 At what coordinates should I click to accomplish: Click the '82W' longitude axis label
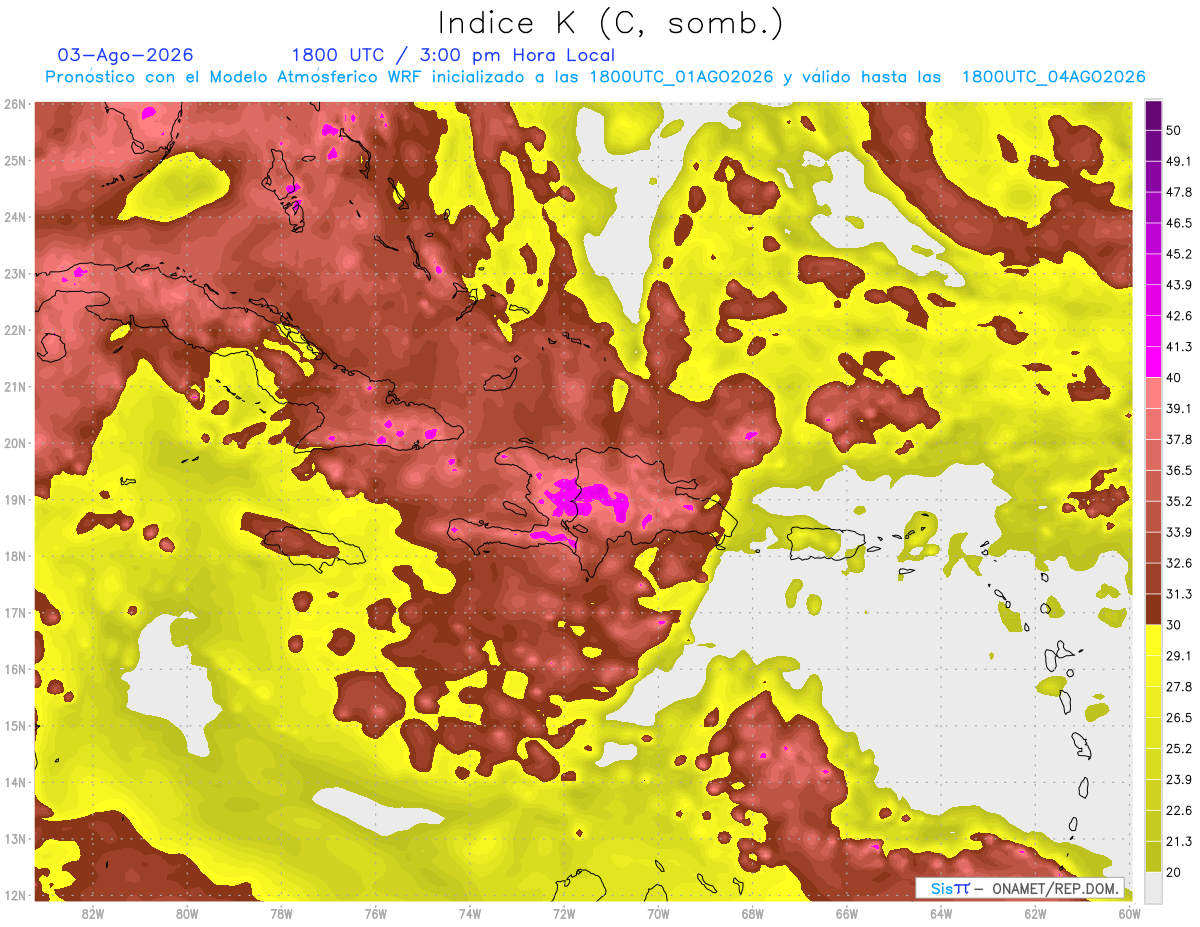93,913
